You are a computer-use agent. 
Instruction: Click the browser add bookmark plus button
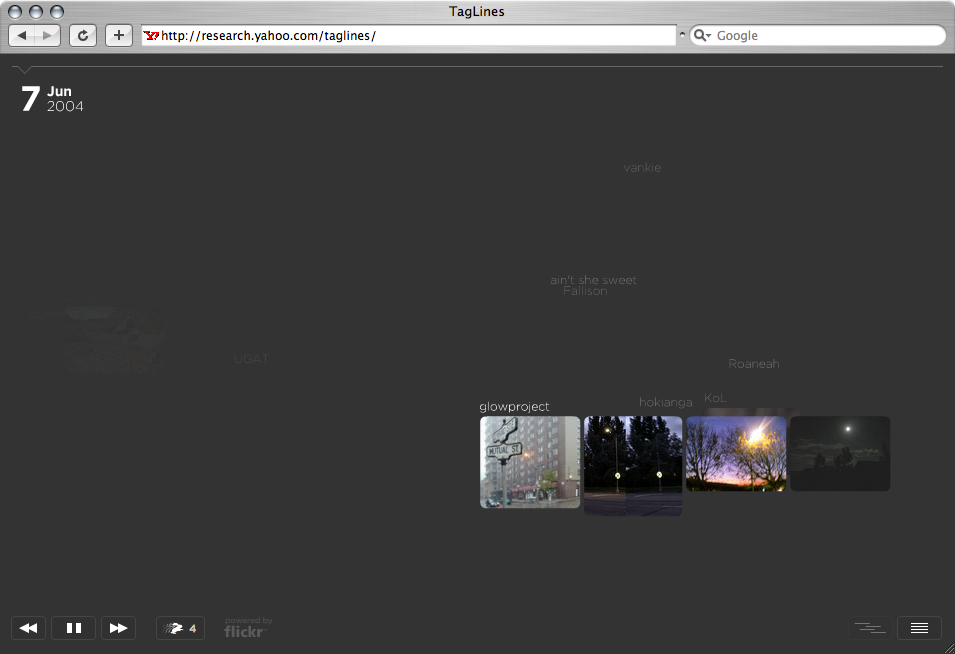pos(119,35)
